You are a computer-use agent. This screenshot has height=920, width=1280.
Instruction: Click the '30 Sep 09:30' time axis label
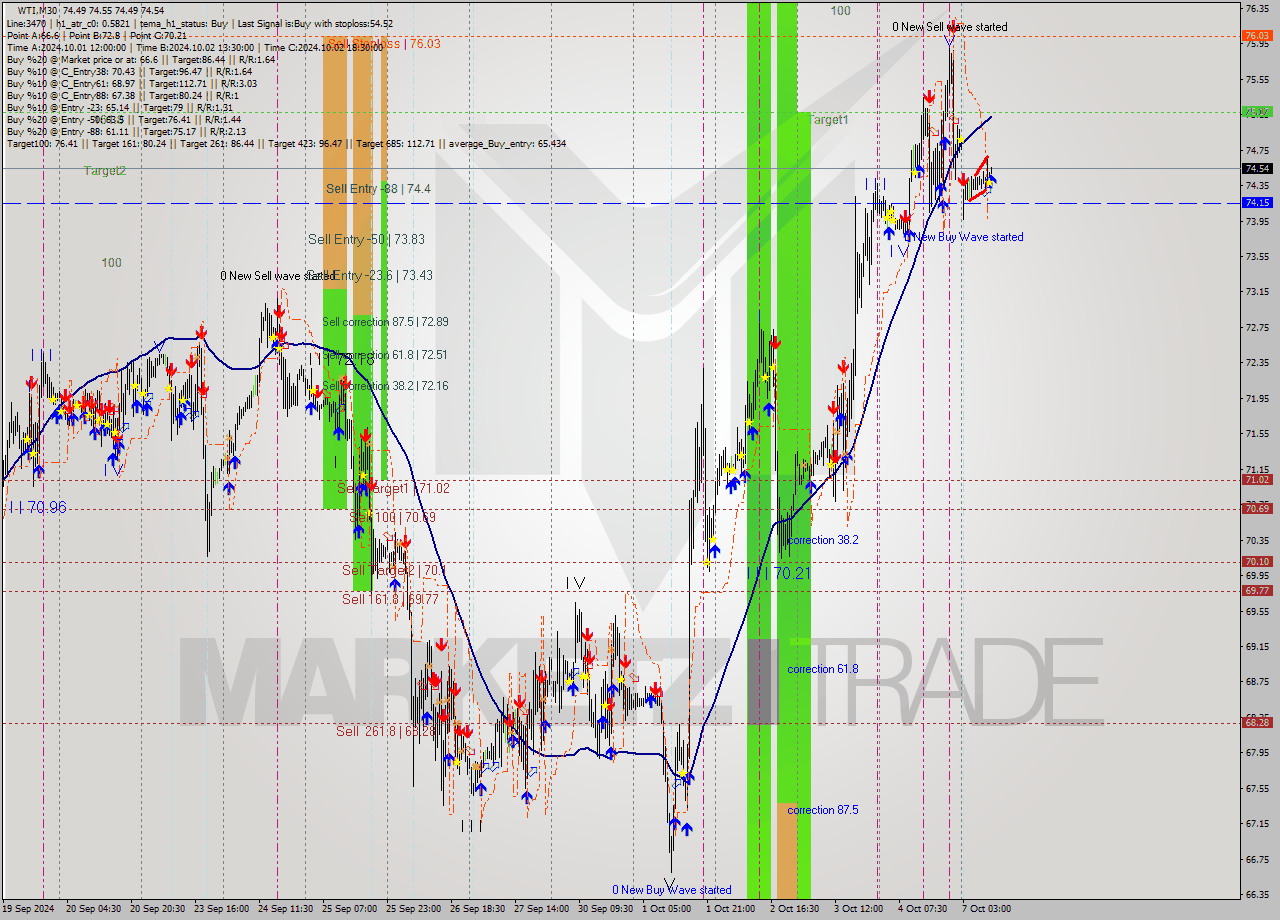point(606,909)
